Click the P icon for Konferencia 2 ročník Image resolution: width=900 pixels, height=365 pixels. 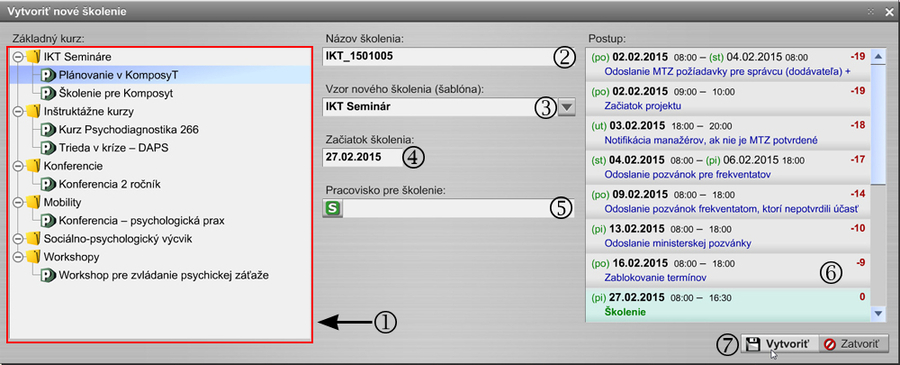coord(48,184)
